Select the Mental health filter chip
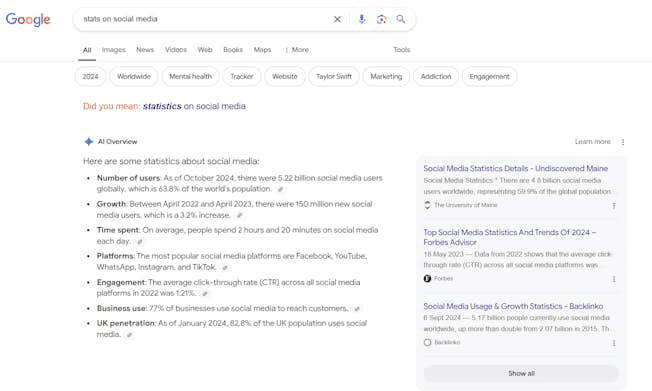The width and height of the screenshot is (652, 391). (190, 77)
